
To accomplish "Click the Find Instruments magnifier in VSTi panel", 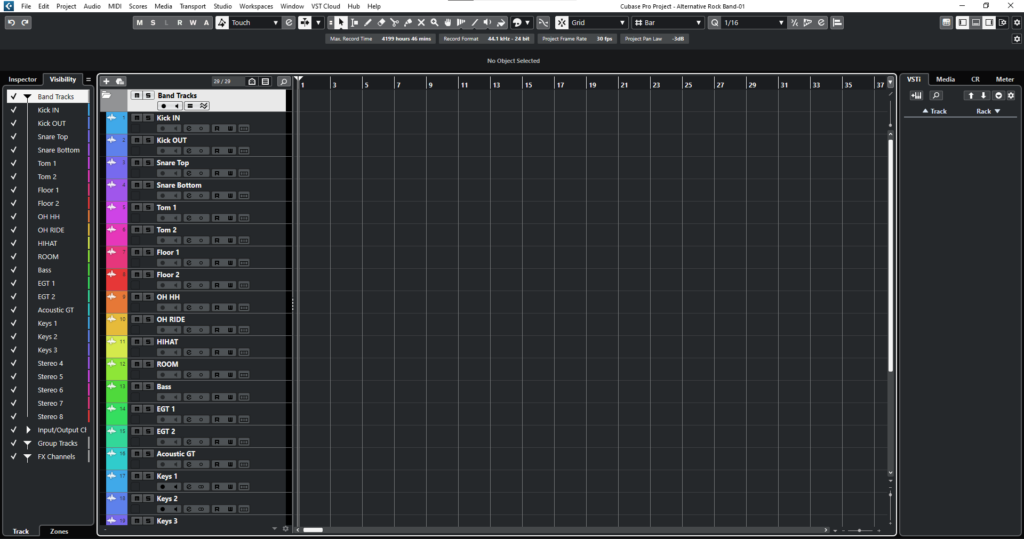I will tap(936, 95).
